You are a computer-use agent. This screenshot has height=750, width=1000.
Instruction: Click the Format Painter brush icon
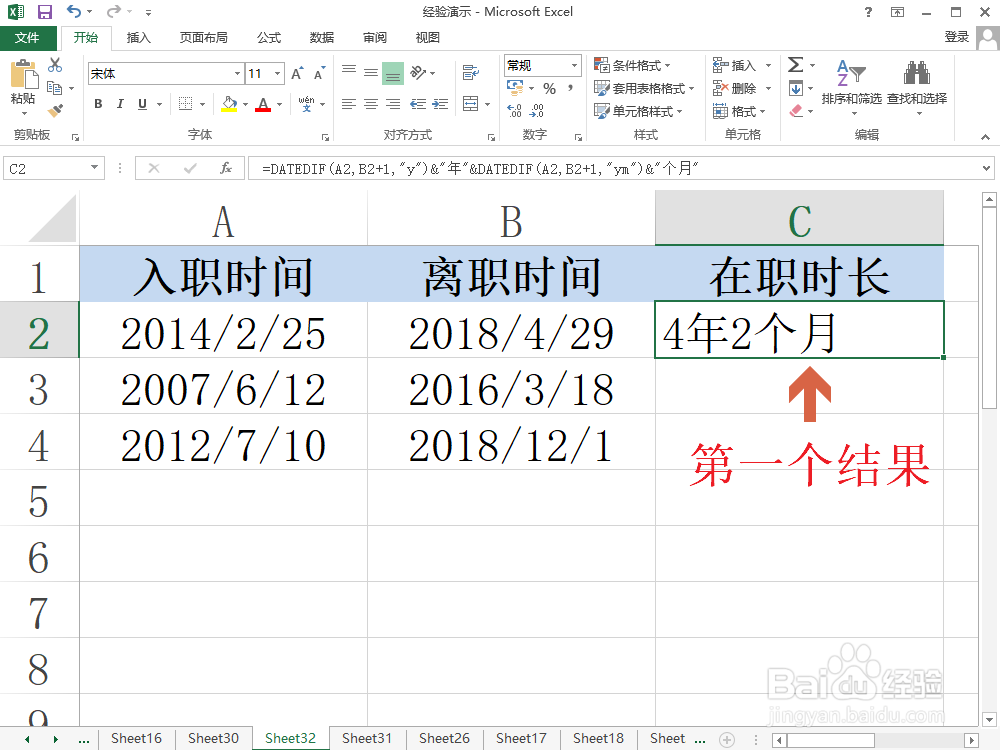point(55,111)
